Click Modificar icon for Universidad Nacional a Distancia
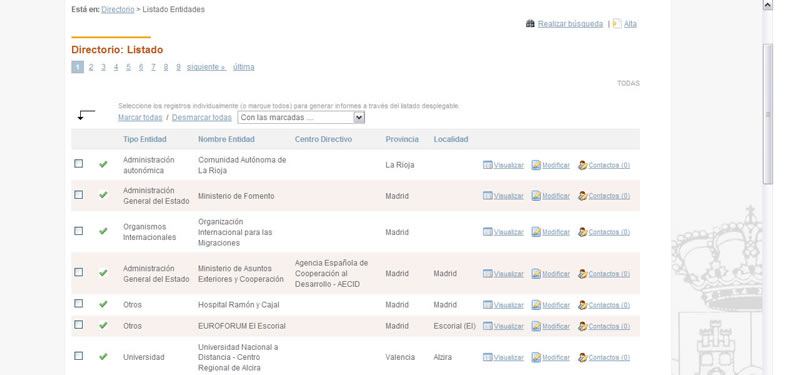 click(536, 357)
